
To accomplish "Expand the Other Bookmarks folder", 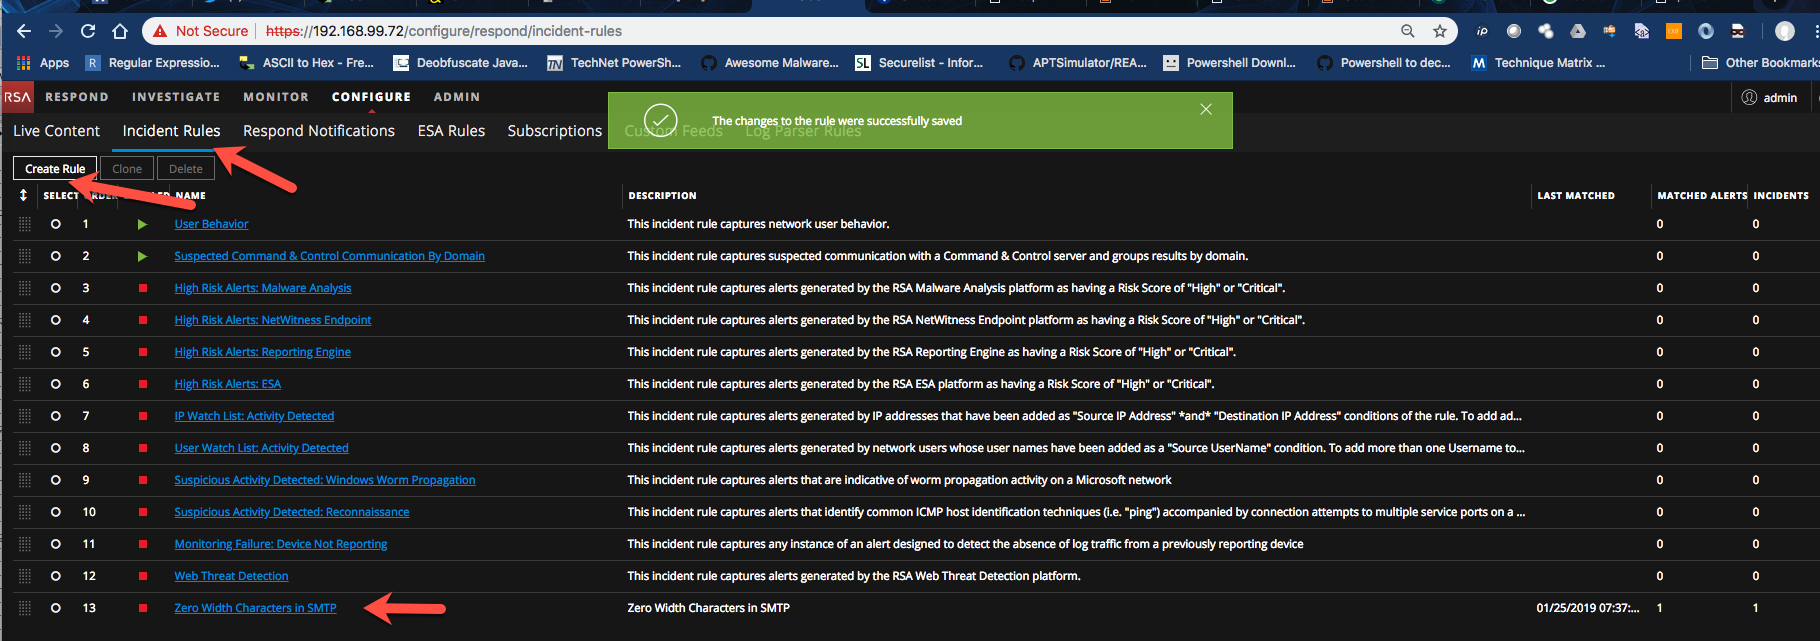I will pos(1760,63).
